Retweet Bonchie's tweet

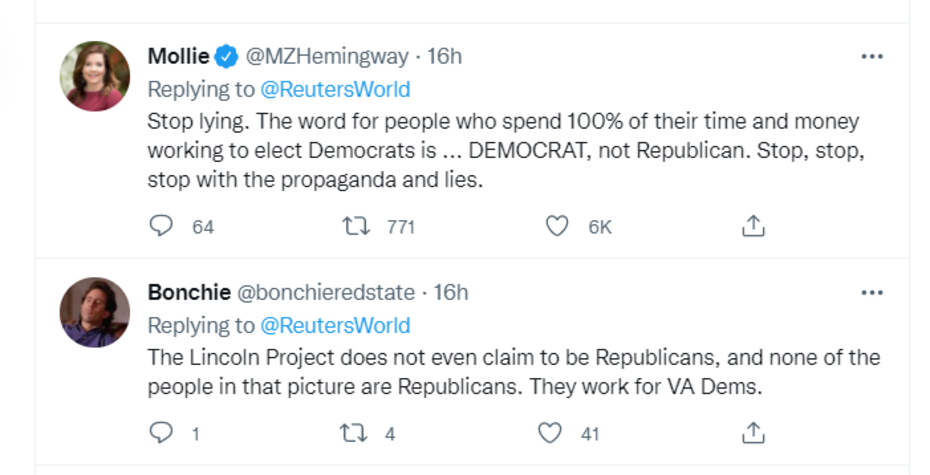click(356, 433)
